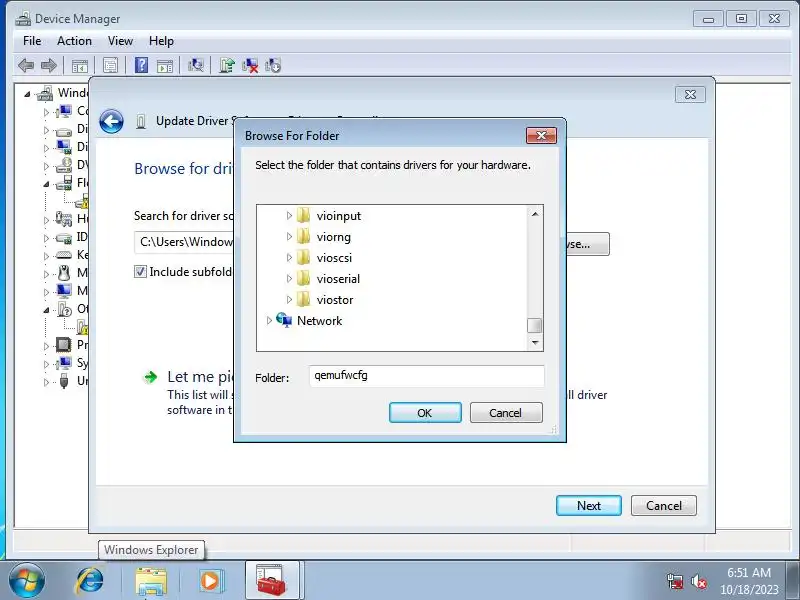Collapse the Other devices node in Device Manager
The height and width of the screenshot is (600, 800).
(x=46, y=310)
